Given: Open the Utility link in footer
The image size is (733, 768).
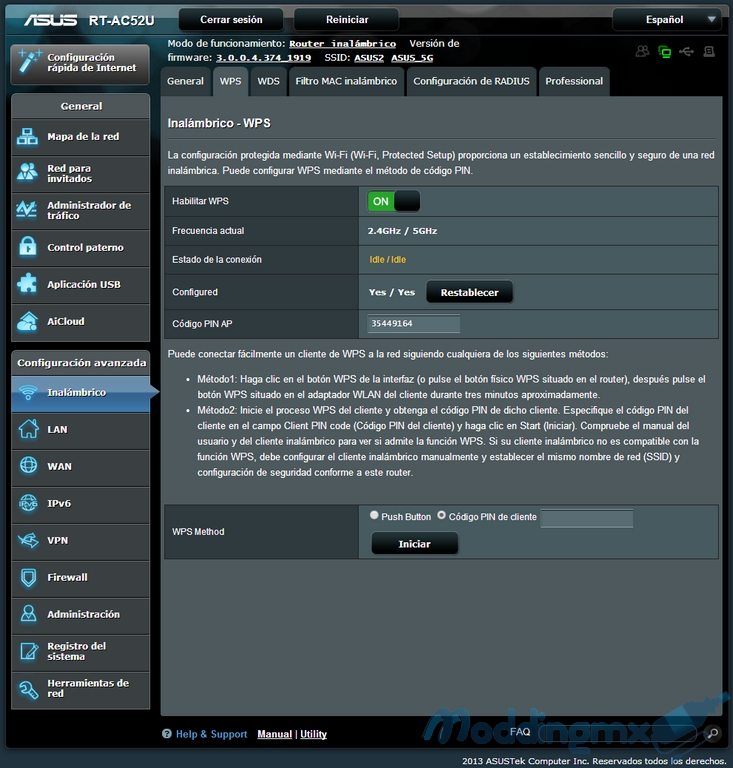Looking at the screenshot, I should (x=313, y=734).
